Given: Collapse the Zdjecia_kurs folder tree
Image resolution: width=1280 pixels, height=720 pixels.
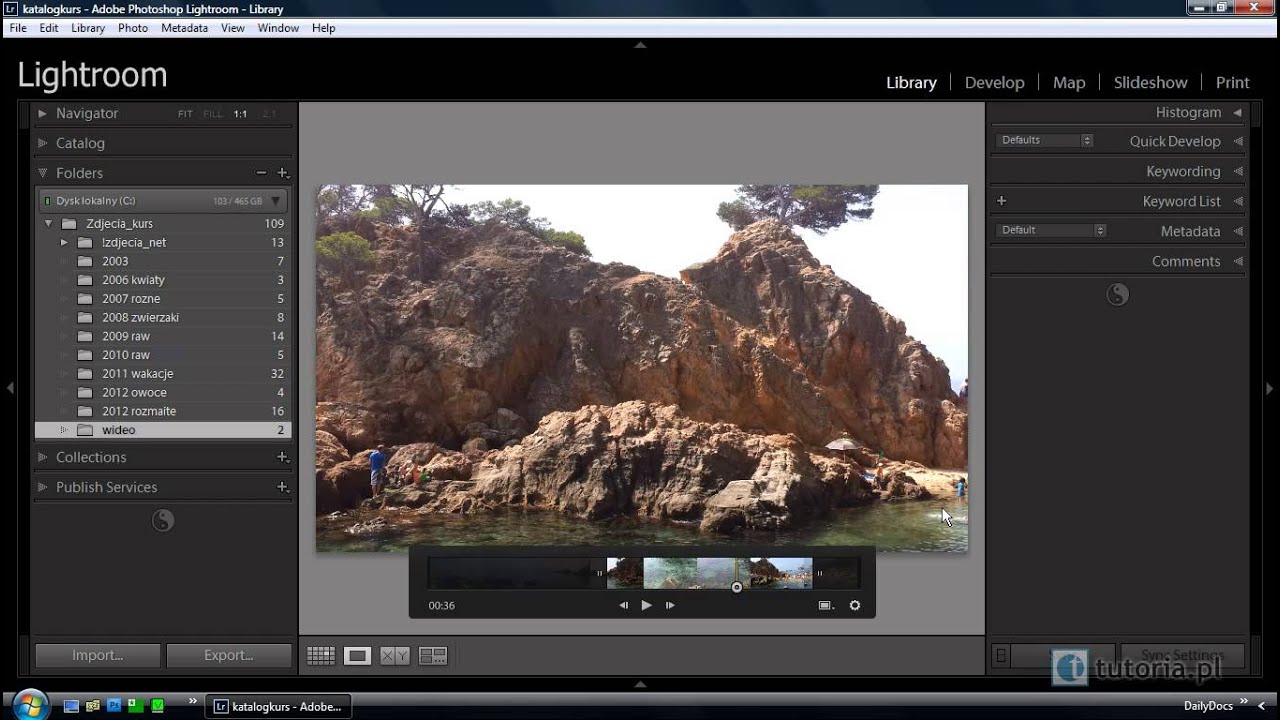Looking at the screenshot, I should point(48,224).
